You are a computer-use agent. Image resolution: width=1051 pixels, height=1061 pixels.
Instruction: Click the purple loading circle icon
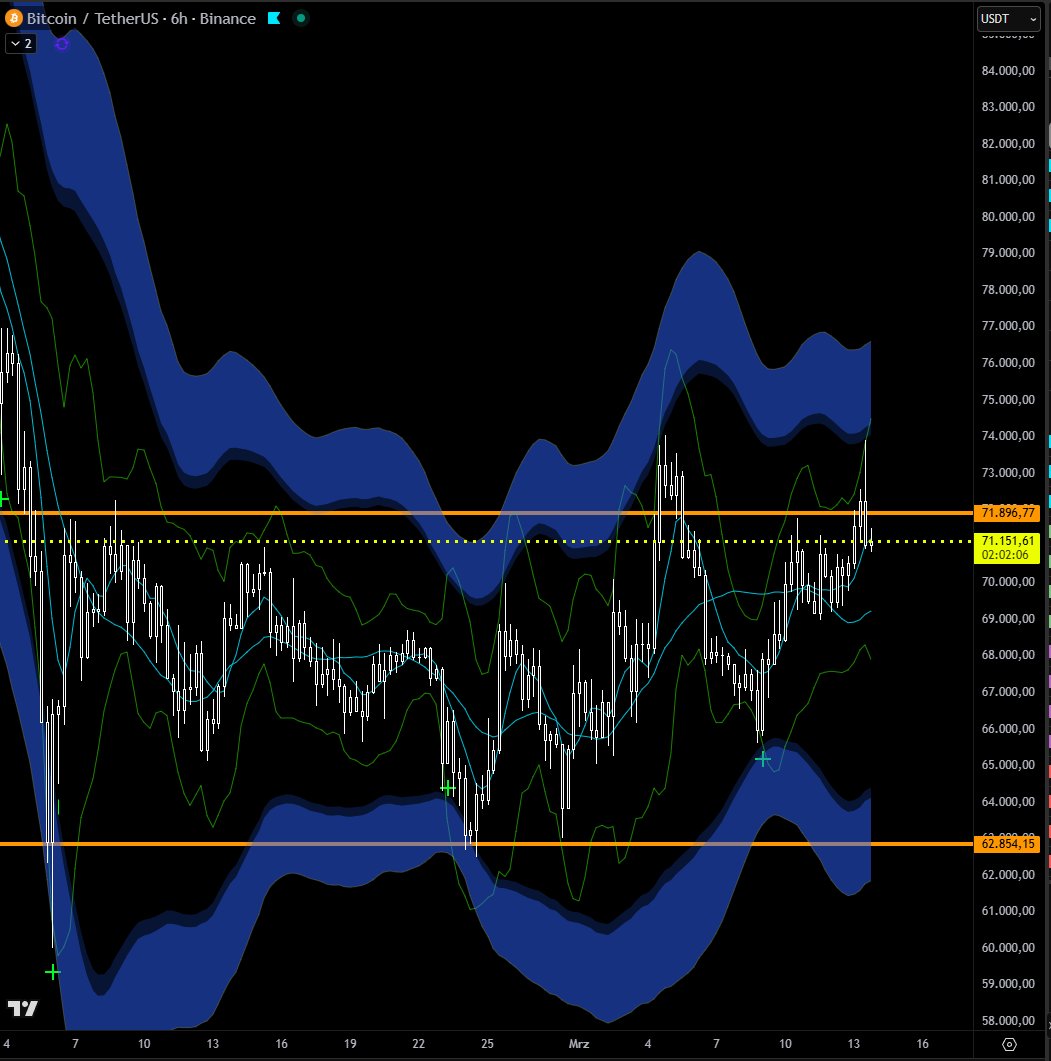pos(62,44)
